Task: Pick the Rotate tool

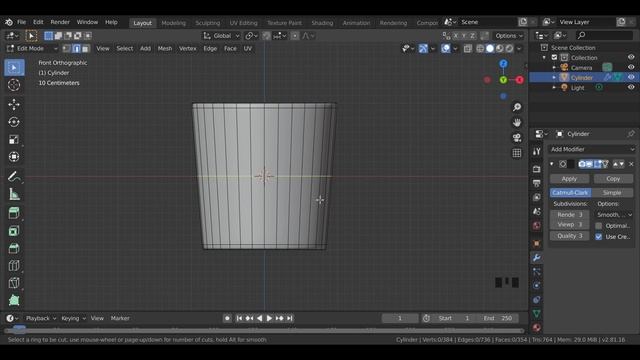Action: (x=14, y=122)
